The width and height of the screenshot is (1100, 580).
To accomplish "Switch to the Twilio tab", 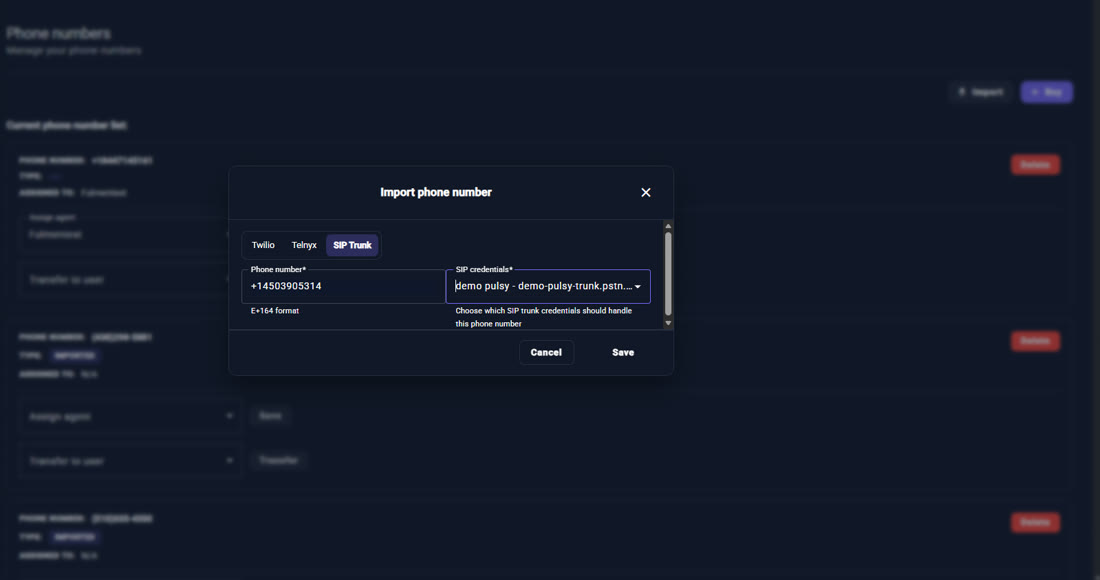I will tap(263, 245).
